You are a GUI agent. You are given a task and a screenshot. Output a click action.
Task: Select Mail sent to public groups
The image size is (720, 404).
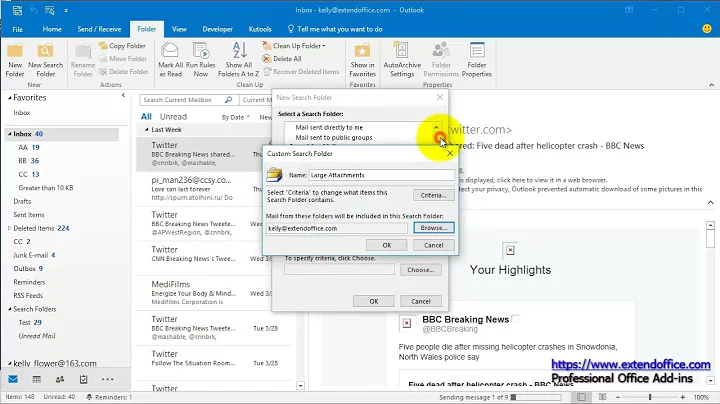[334, 137]
